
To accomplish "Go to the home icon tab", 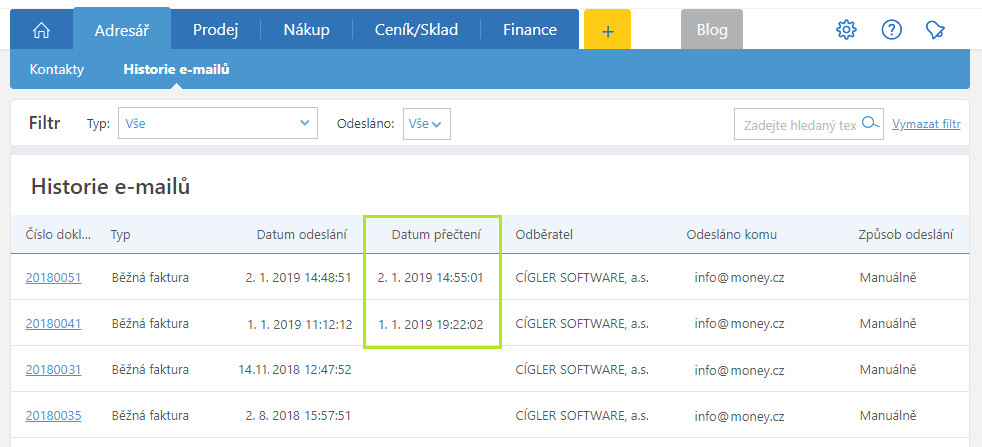I will coord(41,29).
